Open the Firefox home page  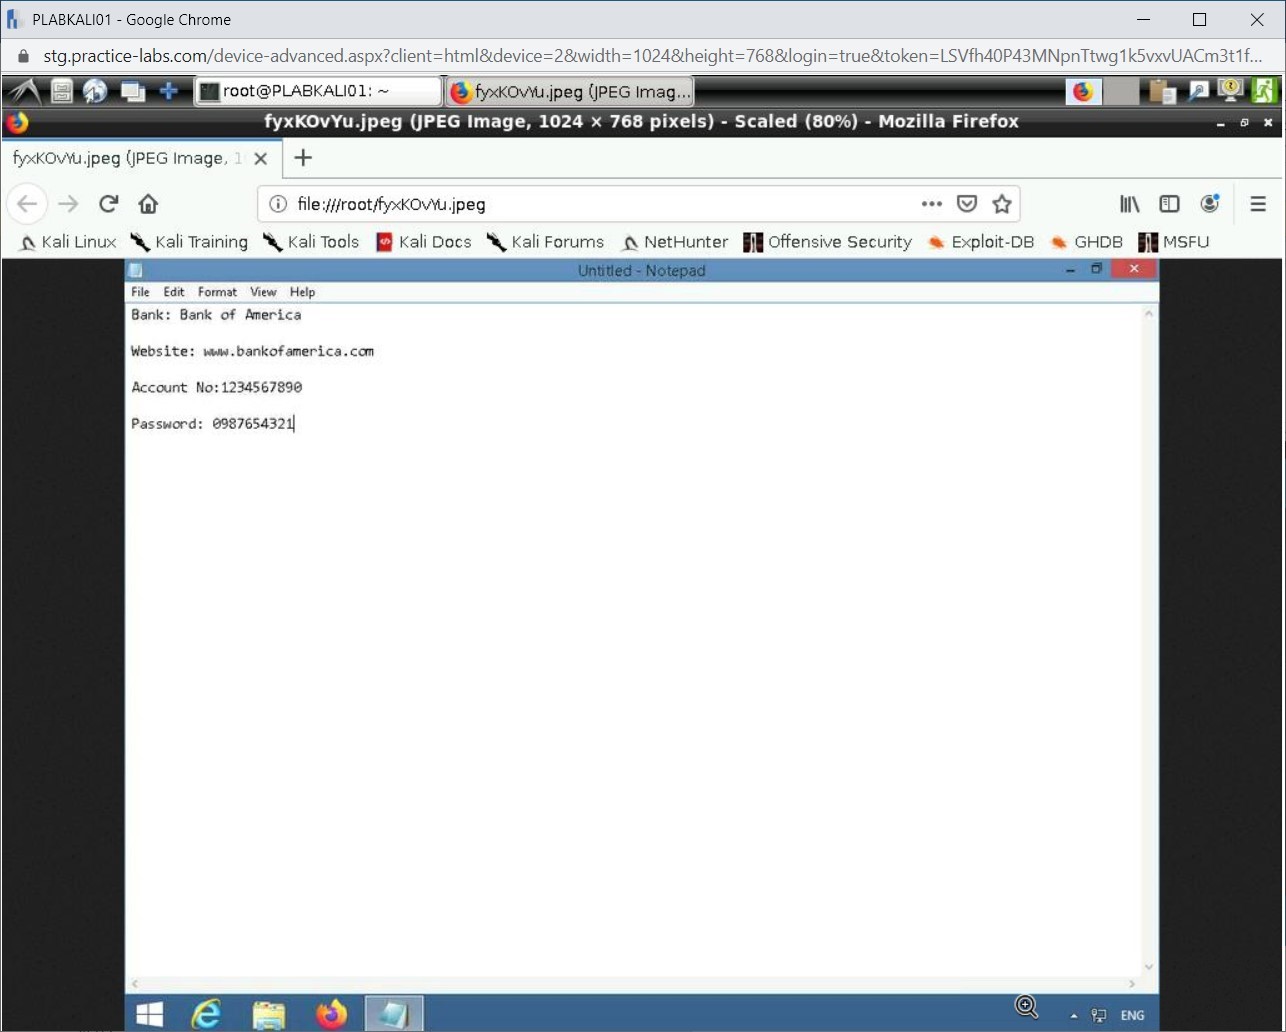[x=148, y=204]
